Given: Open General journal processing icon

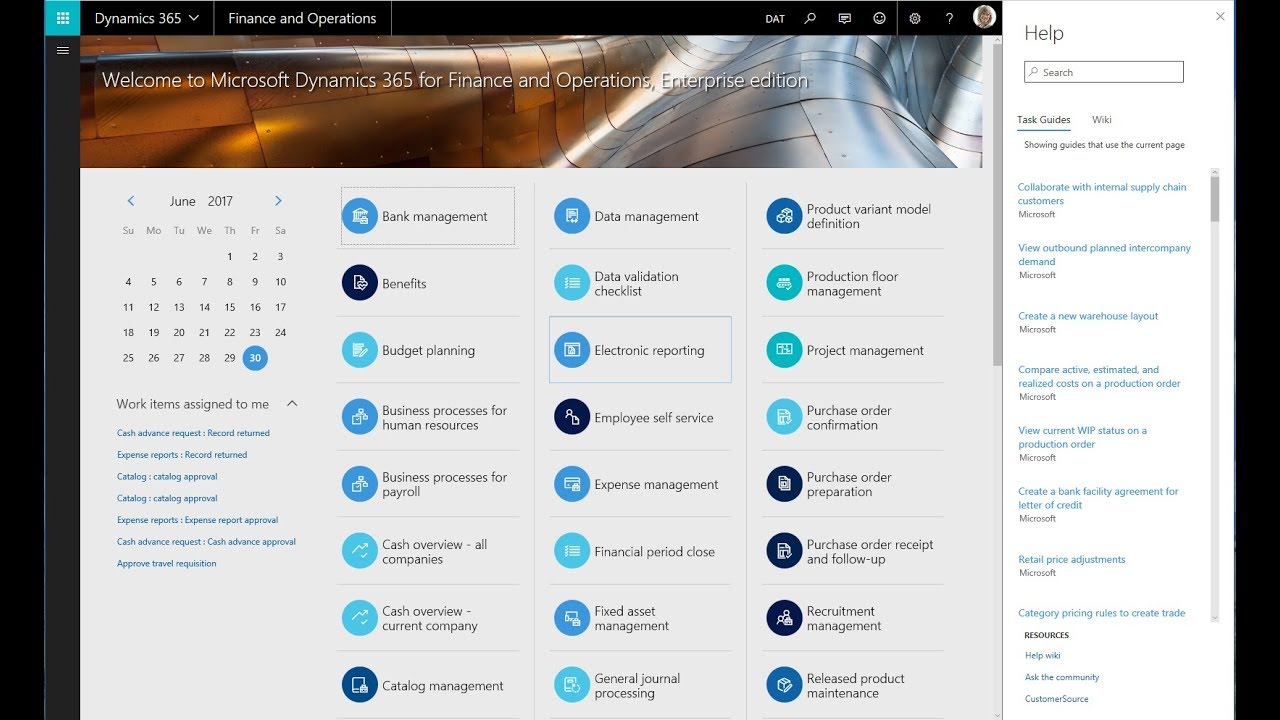Looking at the screenshot, I should pos(572,685).
